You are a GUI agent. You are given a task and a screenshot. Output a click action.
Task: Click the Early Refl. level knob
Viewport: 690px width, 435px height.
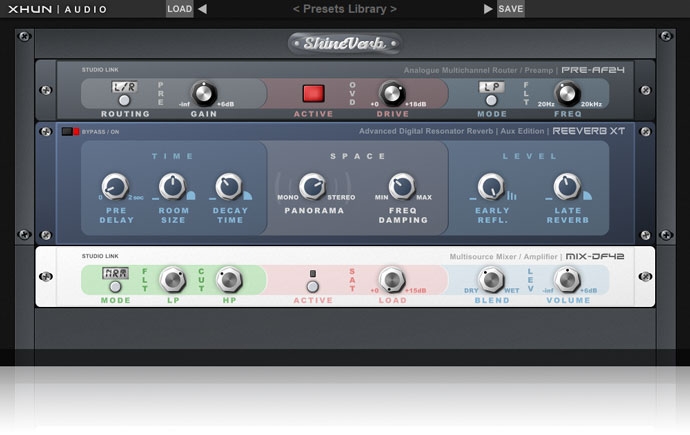click(490, 186)
